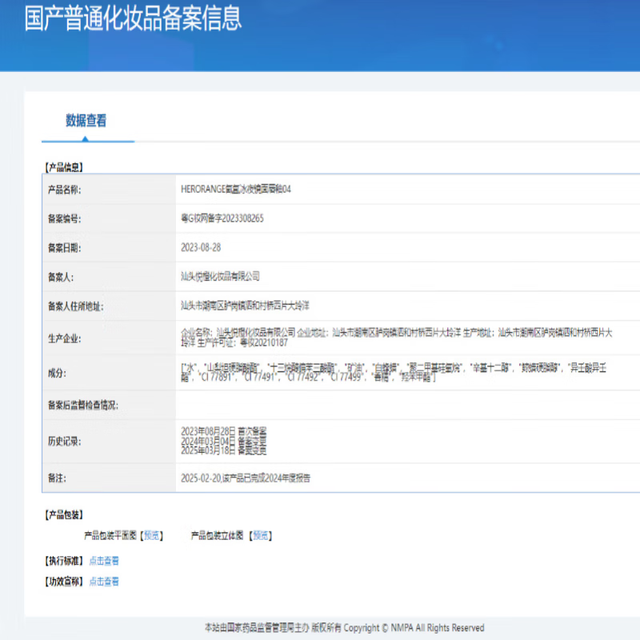Click the 备案编号 value 粤G妆网备字2023308265

click(222, 218)
